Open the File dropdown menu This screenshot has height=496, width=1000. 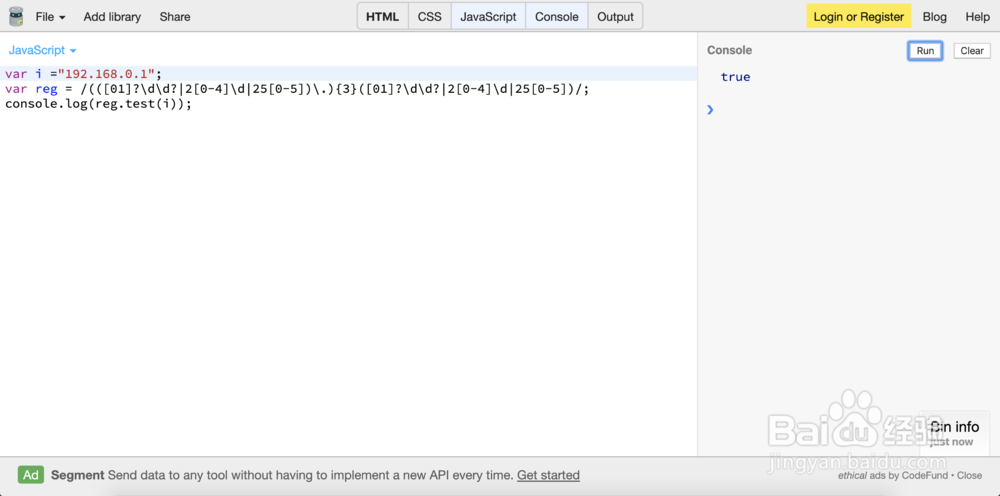(x=50, y=17)
